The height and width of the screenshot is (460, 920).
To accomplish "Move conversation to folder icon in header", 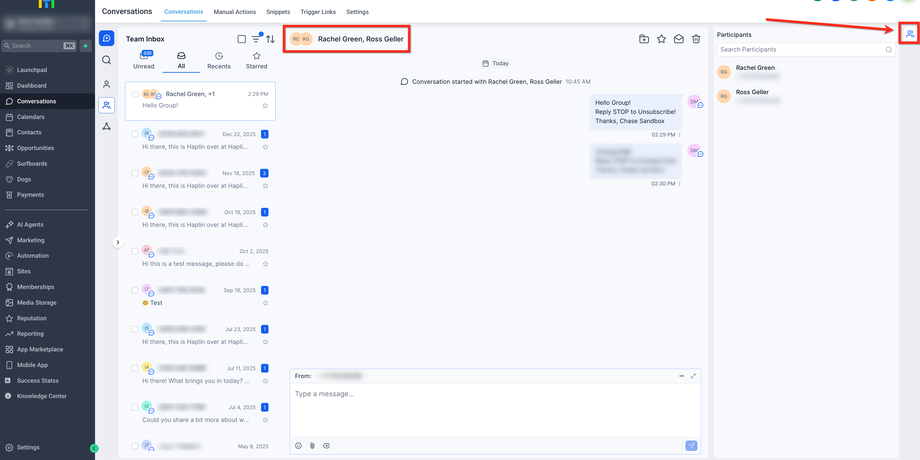I will coord(644,39).
